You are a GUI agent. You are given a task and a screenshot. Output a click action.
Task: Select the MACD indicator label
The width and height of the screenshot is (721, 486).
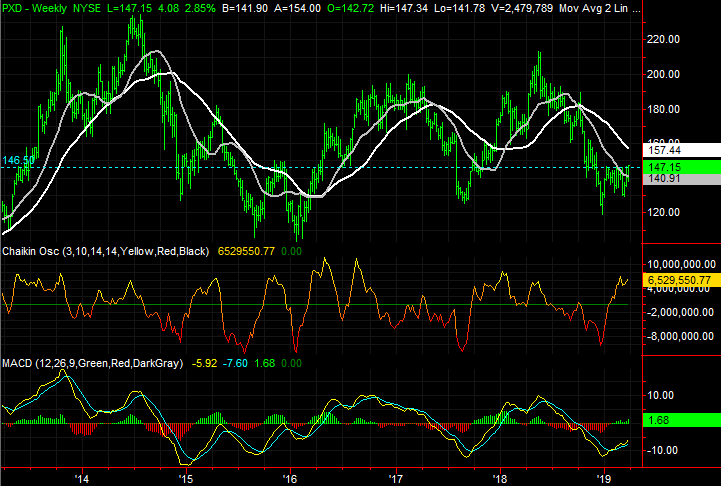[x=21, y=364]
